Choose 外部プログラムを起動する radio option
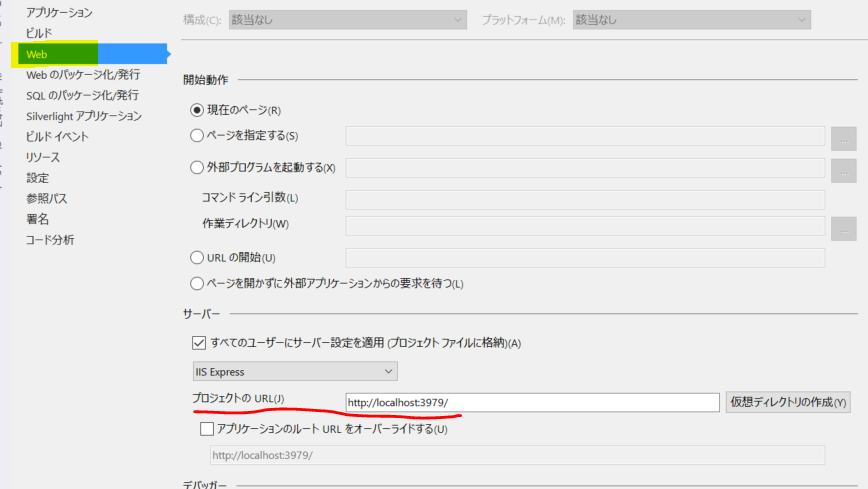The image size is (868, 489). tap(197, 167)
